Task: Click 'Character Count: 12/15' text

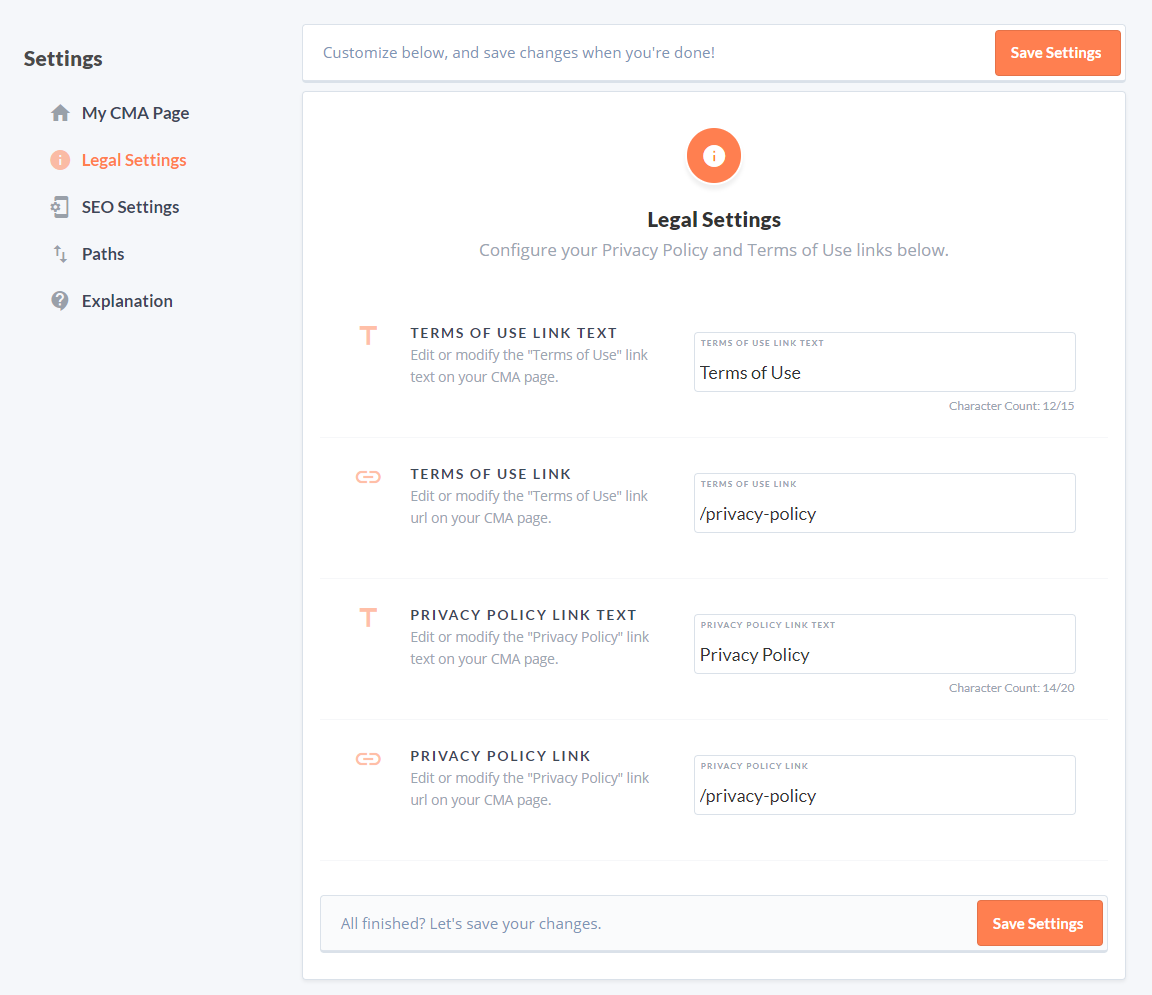Action: click(1011, 406)
